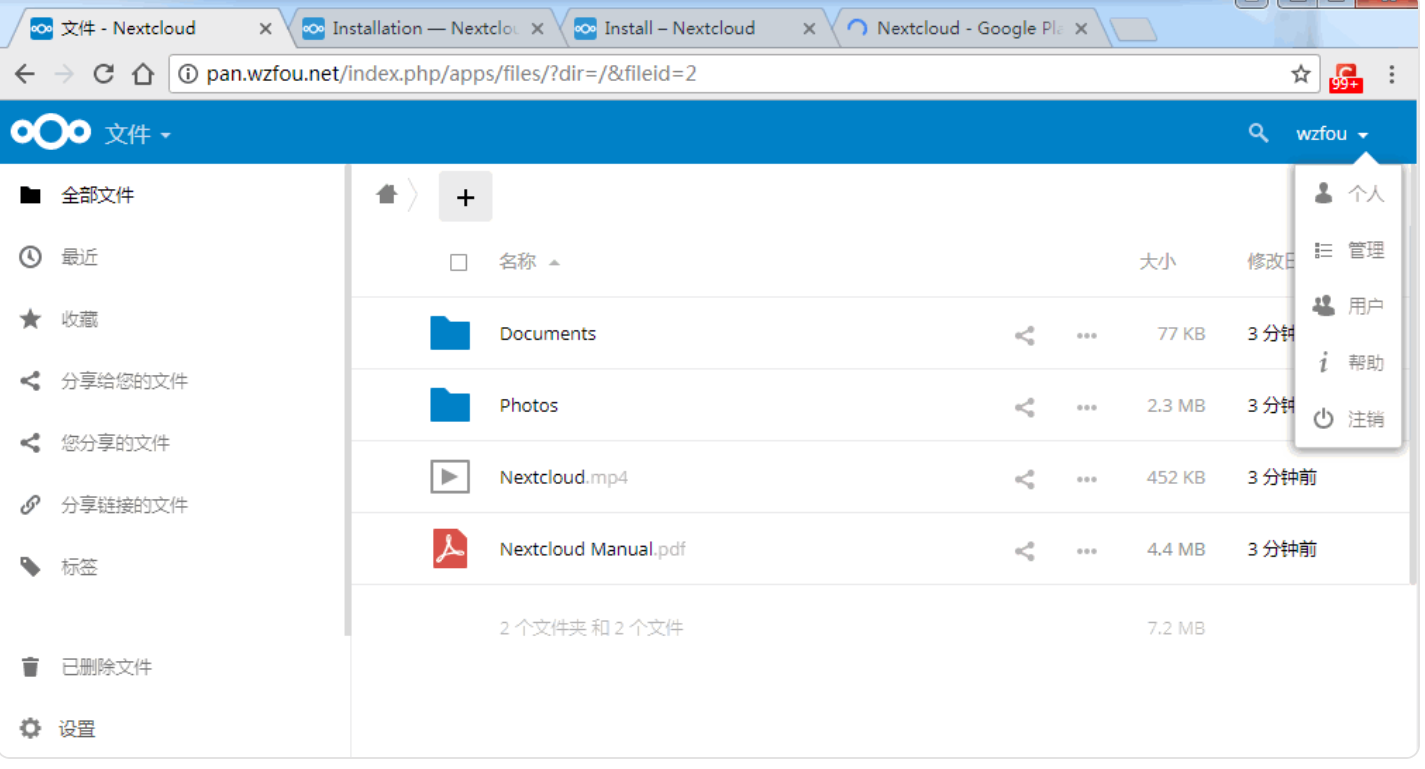Select 个人 in the user menu

coord(1348,194)
